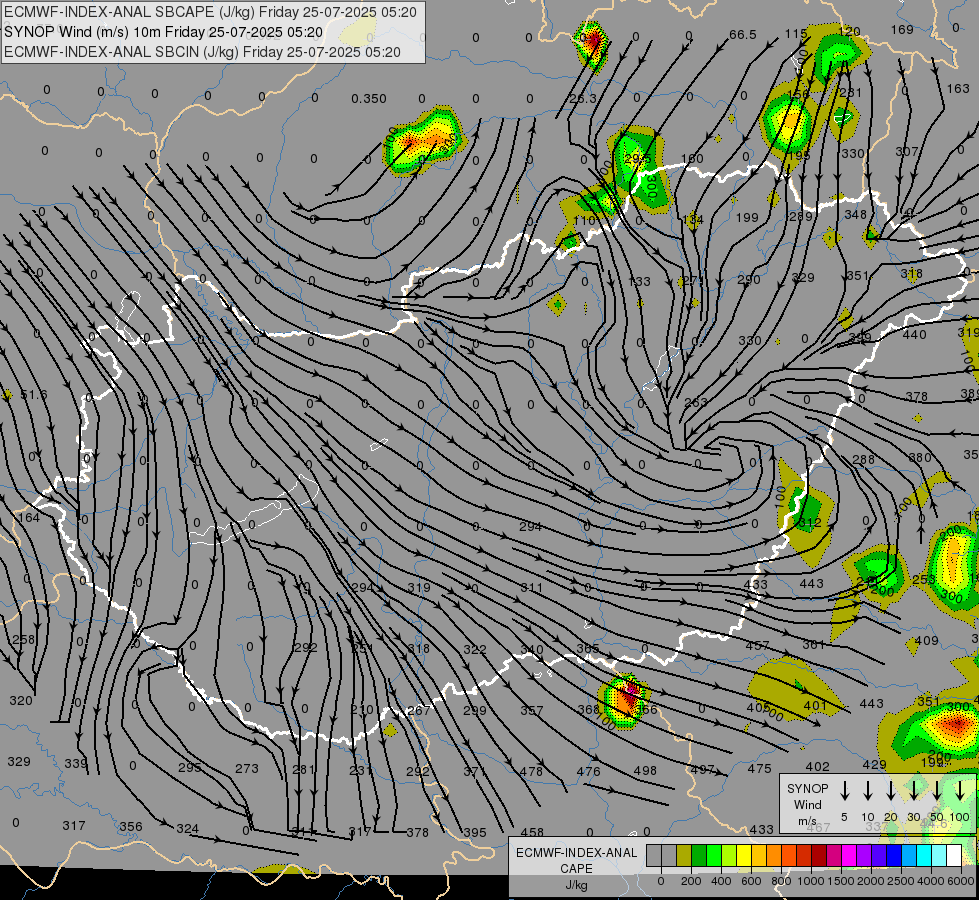Click the map value 348
The width and height of the screenshot is (979, 900).
tap(855, 215)
